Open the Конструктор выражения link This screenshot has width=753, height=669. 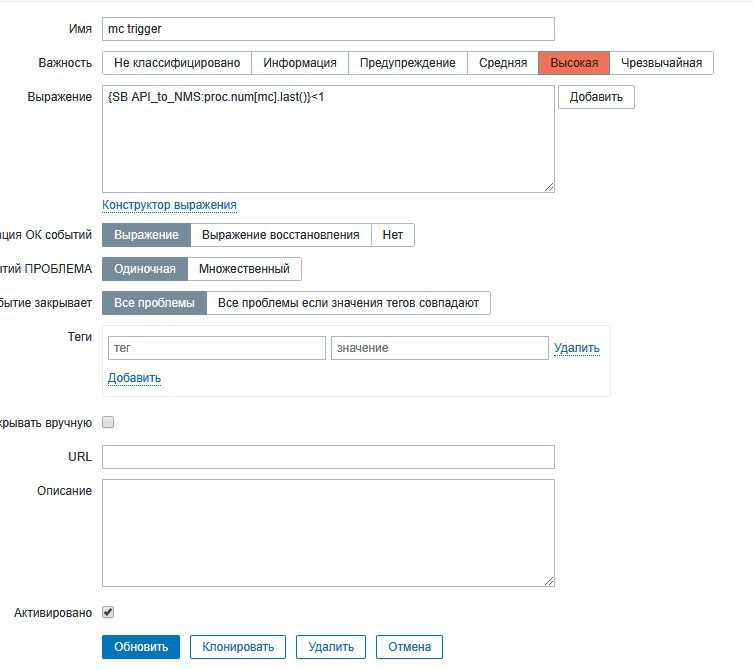coord(169,205)
